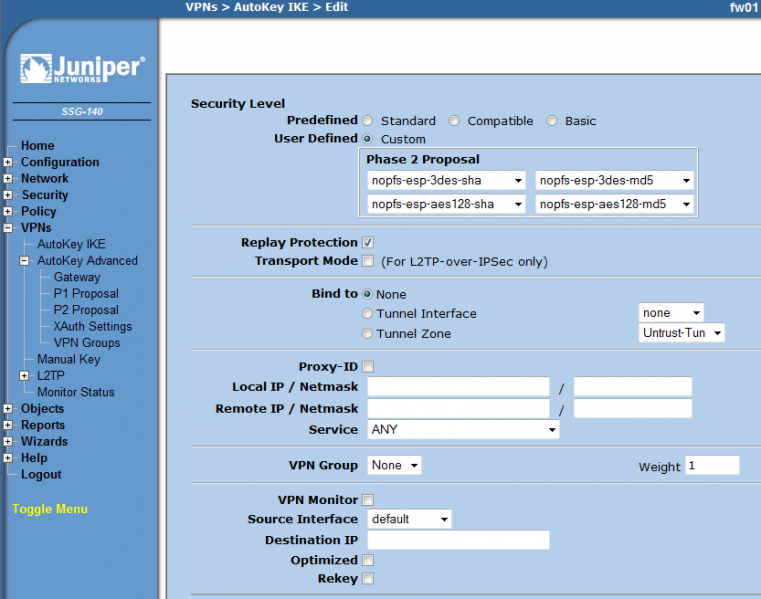Collapse the AutoKey Advanced node
761x599 pixels.
(24, 261)
